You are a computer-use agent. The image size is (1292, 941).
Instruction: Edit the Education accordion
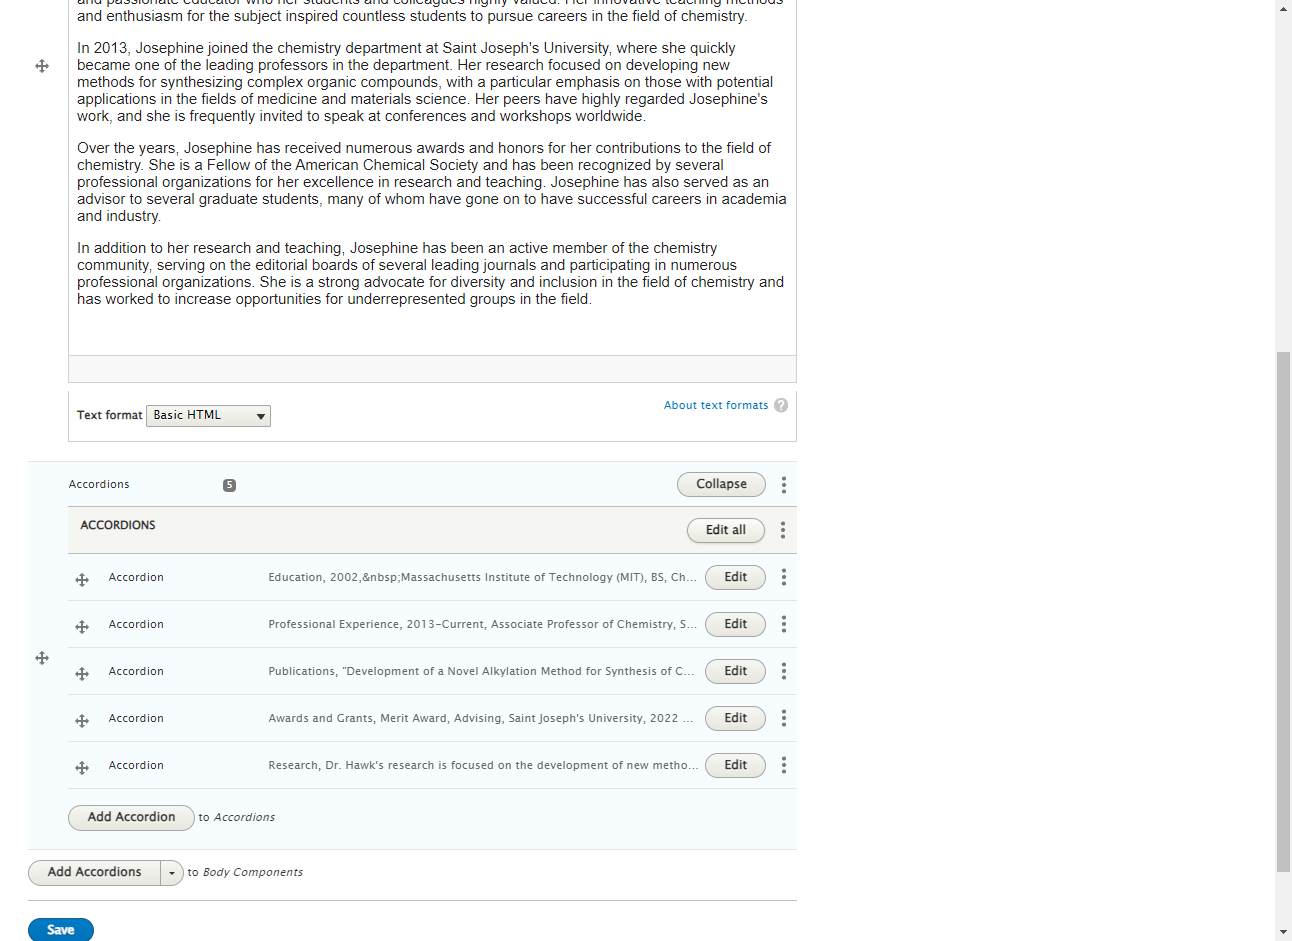click(735, 577)
